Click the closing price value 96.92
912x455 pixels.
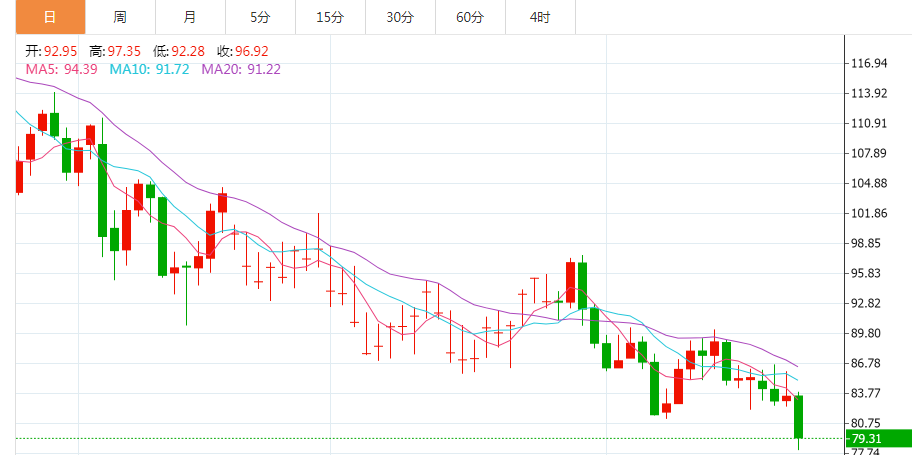252,51
